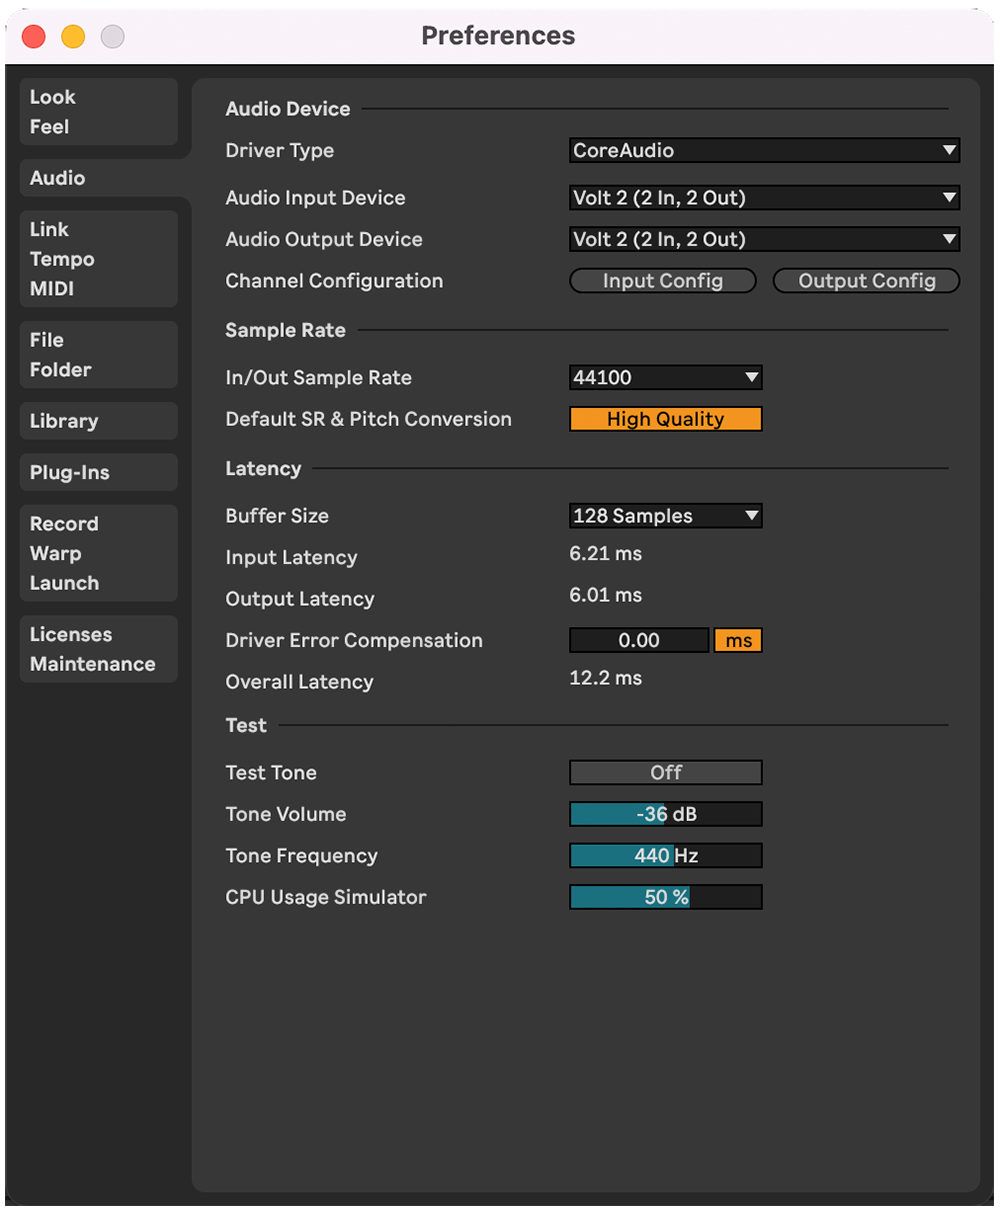This screenshot has height=1214, width=1000.
Task: Toggle High Quality pitch conversion
Action: (665, 420)
